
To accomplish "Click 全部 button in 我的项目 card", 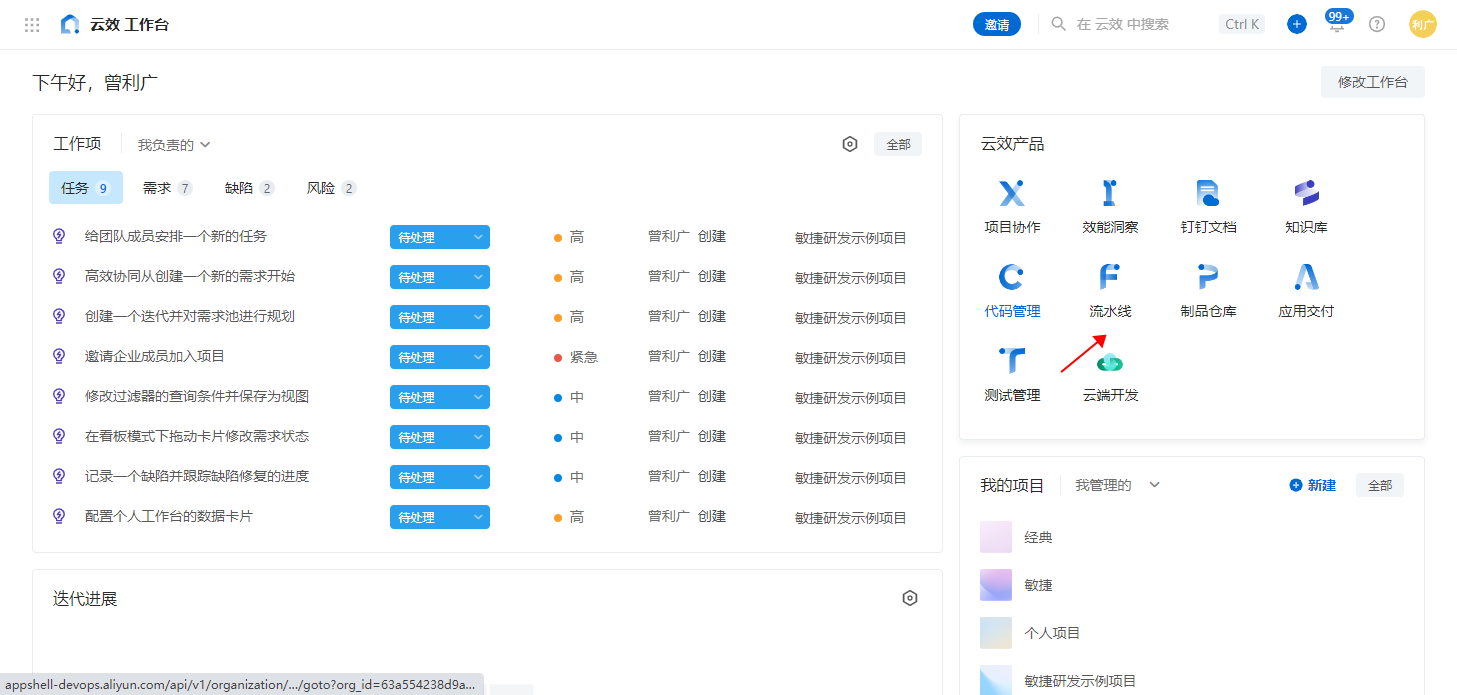I will [1380, 485].
